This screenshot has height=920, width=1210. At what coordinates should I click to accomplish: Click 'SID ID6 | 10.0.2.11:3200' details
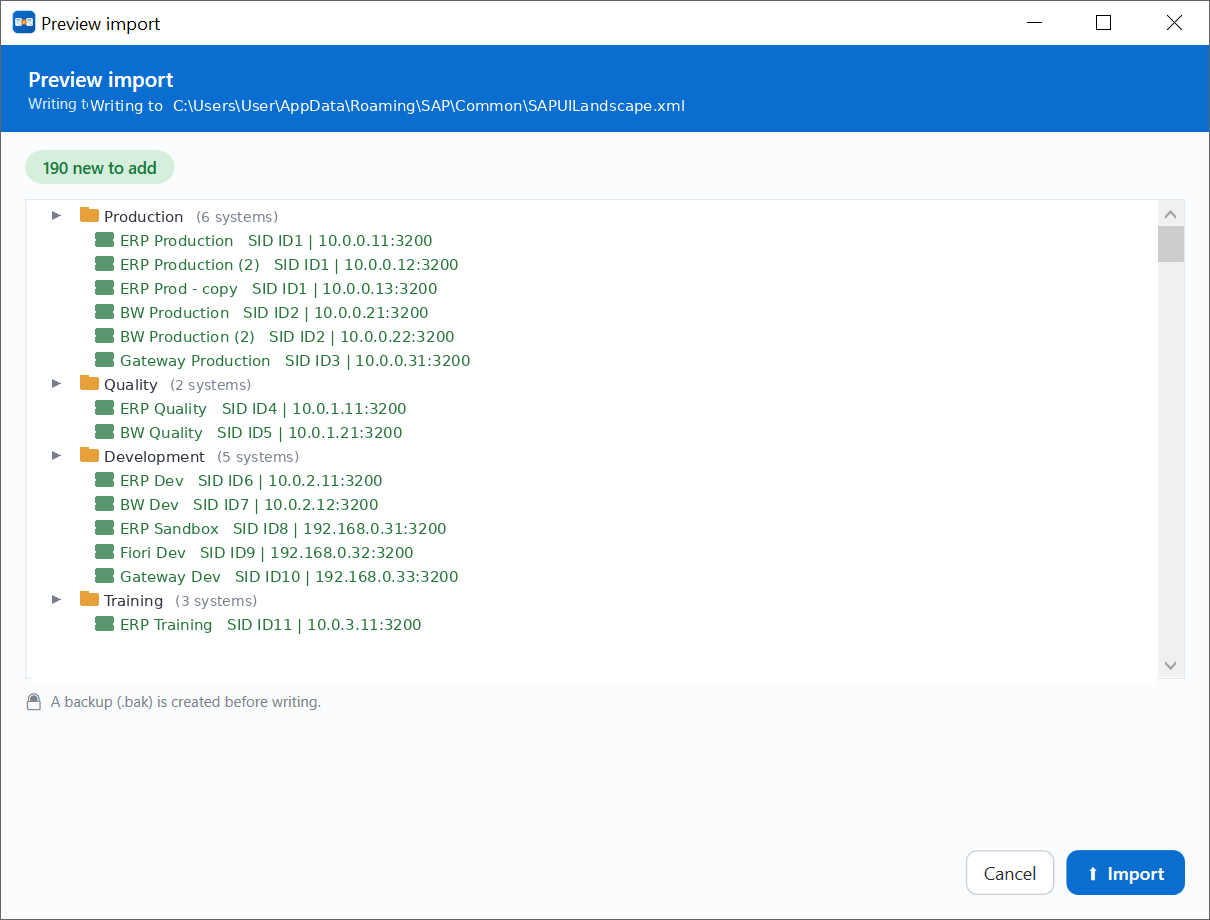290,481
